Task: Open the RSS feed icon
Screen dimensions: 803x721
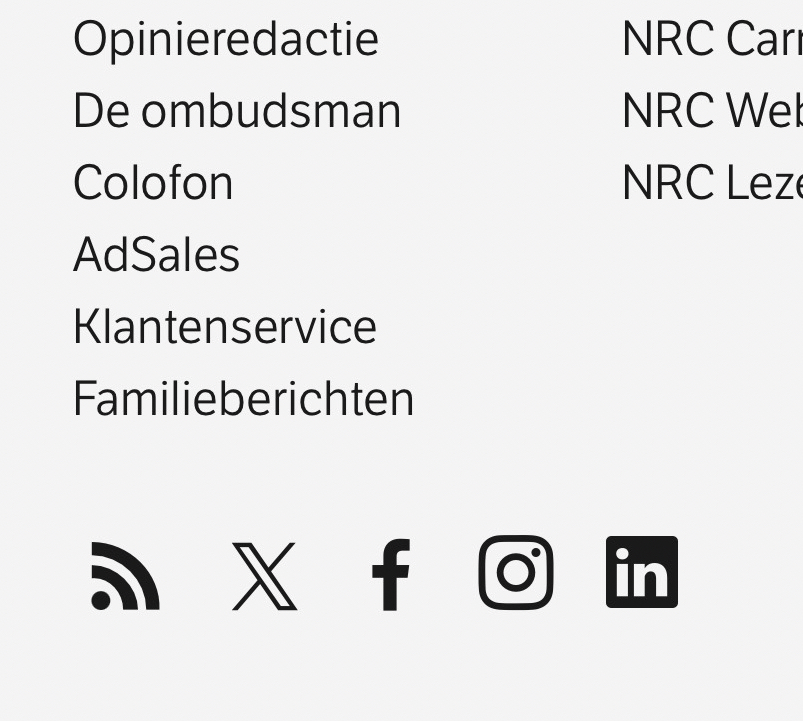Action: click(125, 575)
